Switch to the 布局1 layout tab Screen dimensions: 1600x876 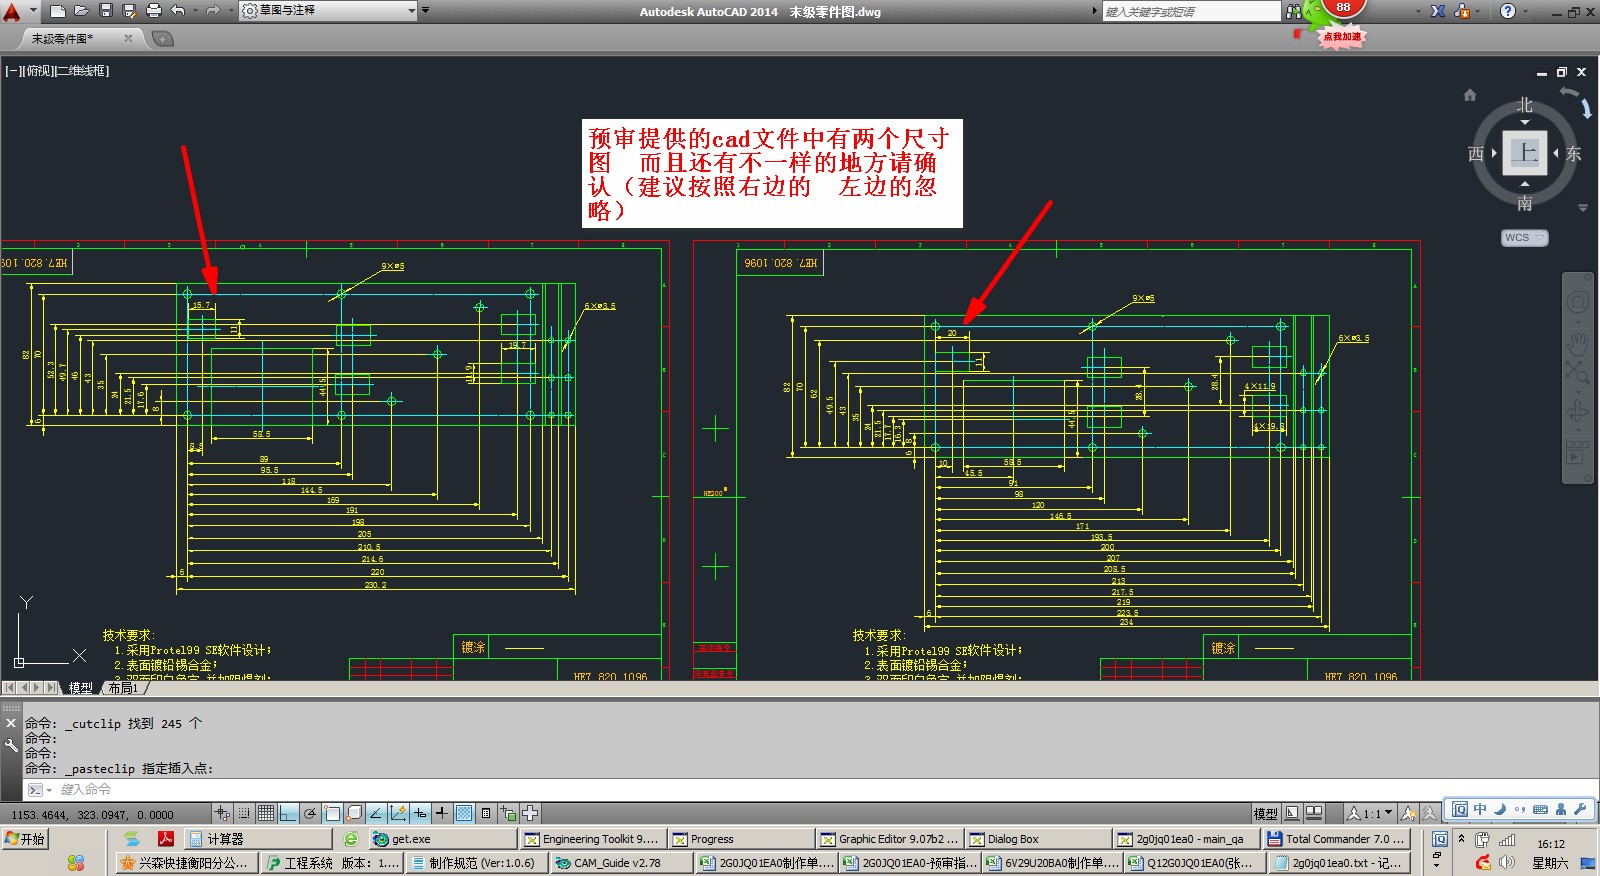click(x=122, y=688)
